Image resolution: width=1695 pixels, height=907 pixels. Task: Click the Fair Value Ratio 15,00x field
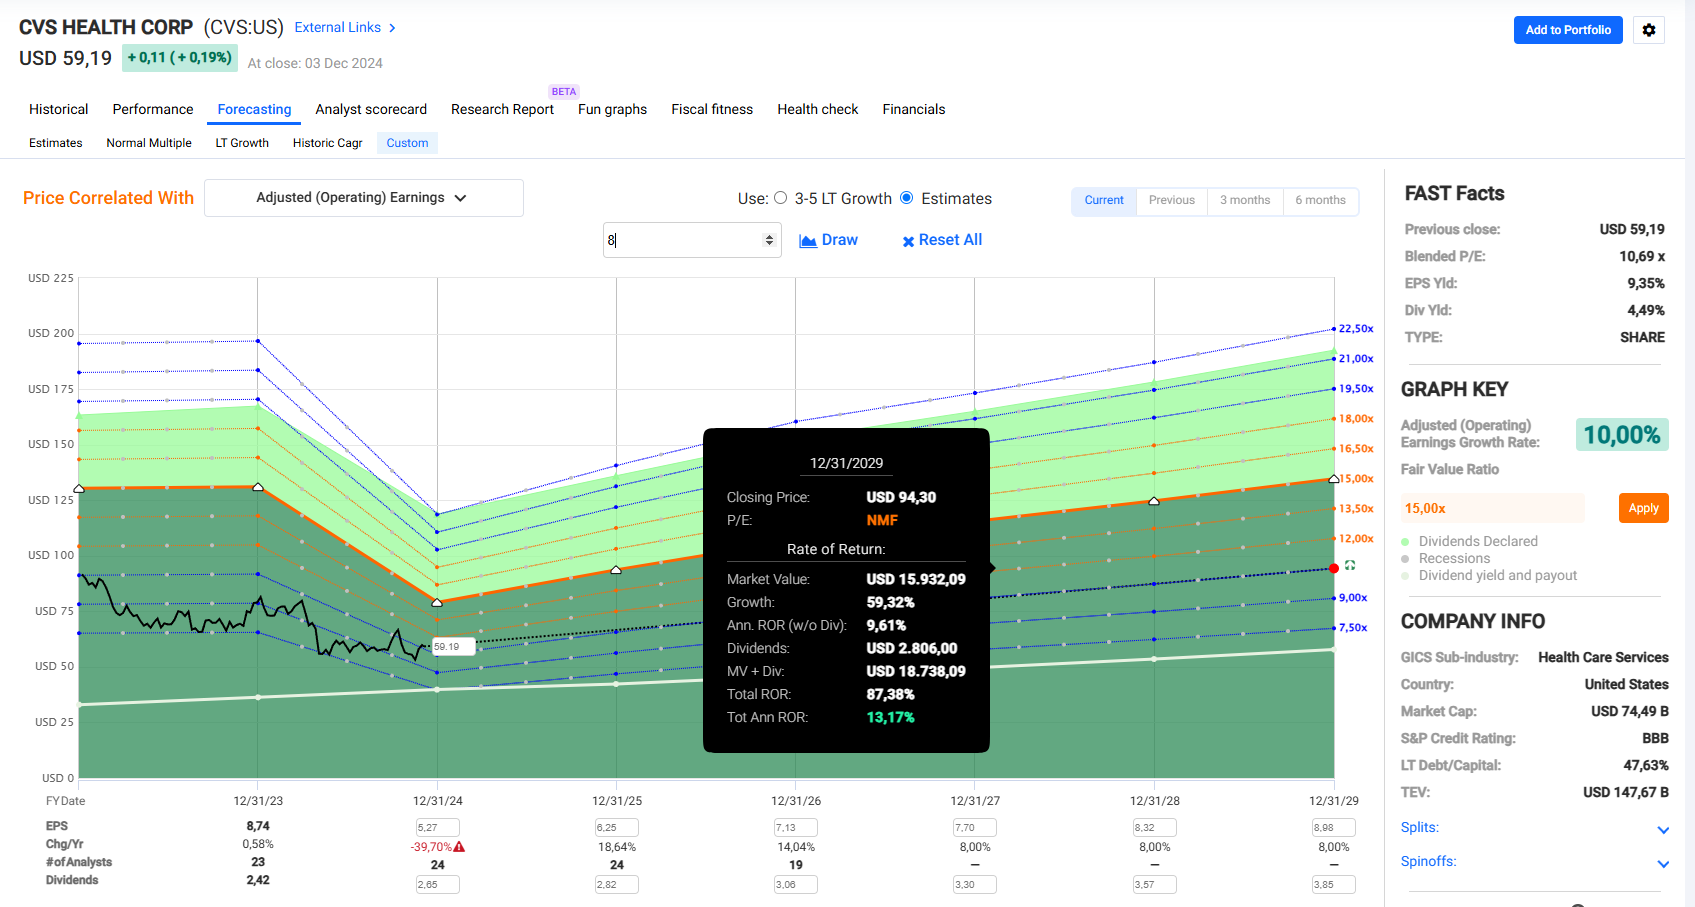click(1492, 508)
